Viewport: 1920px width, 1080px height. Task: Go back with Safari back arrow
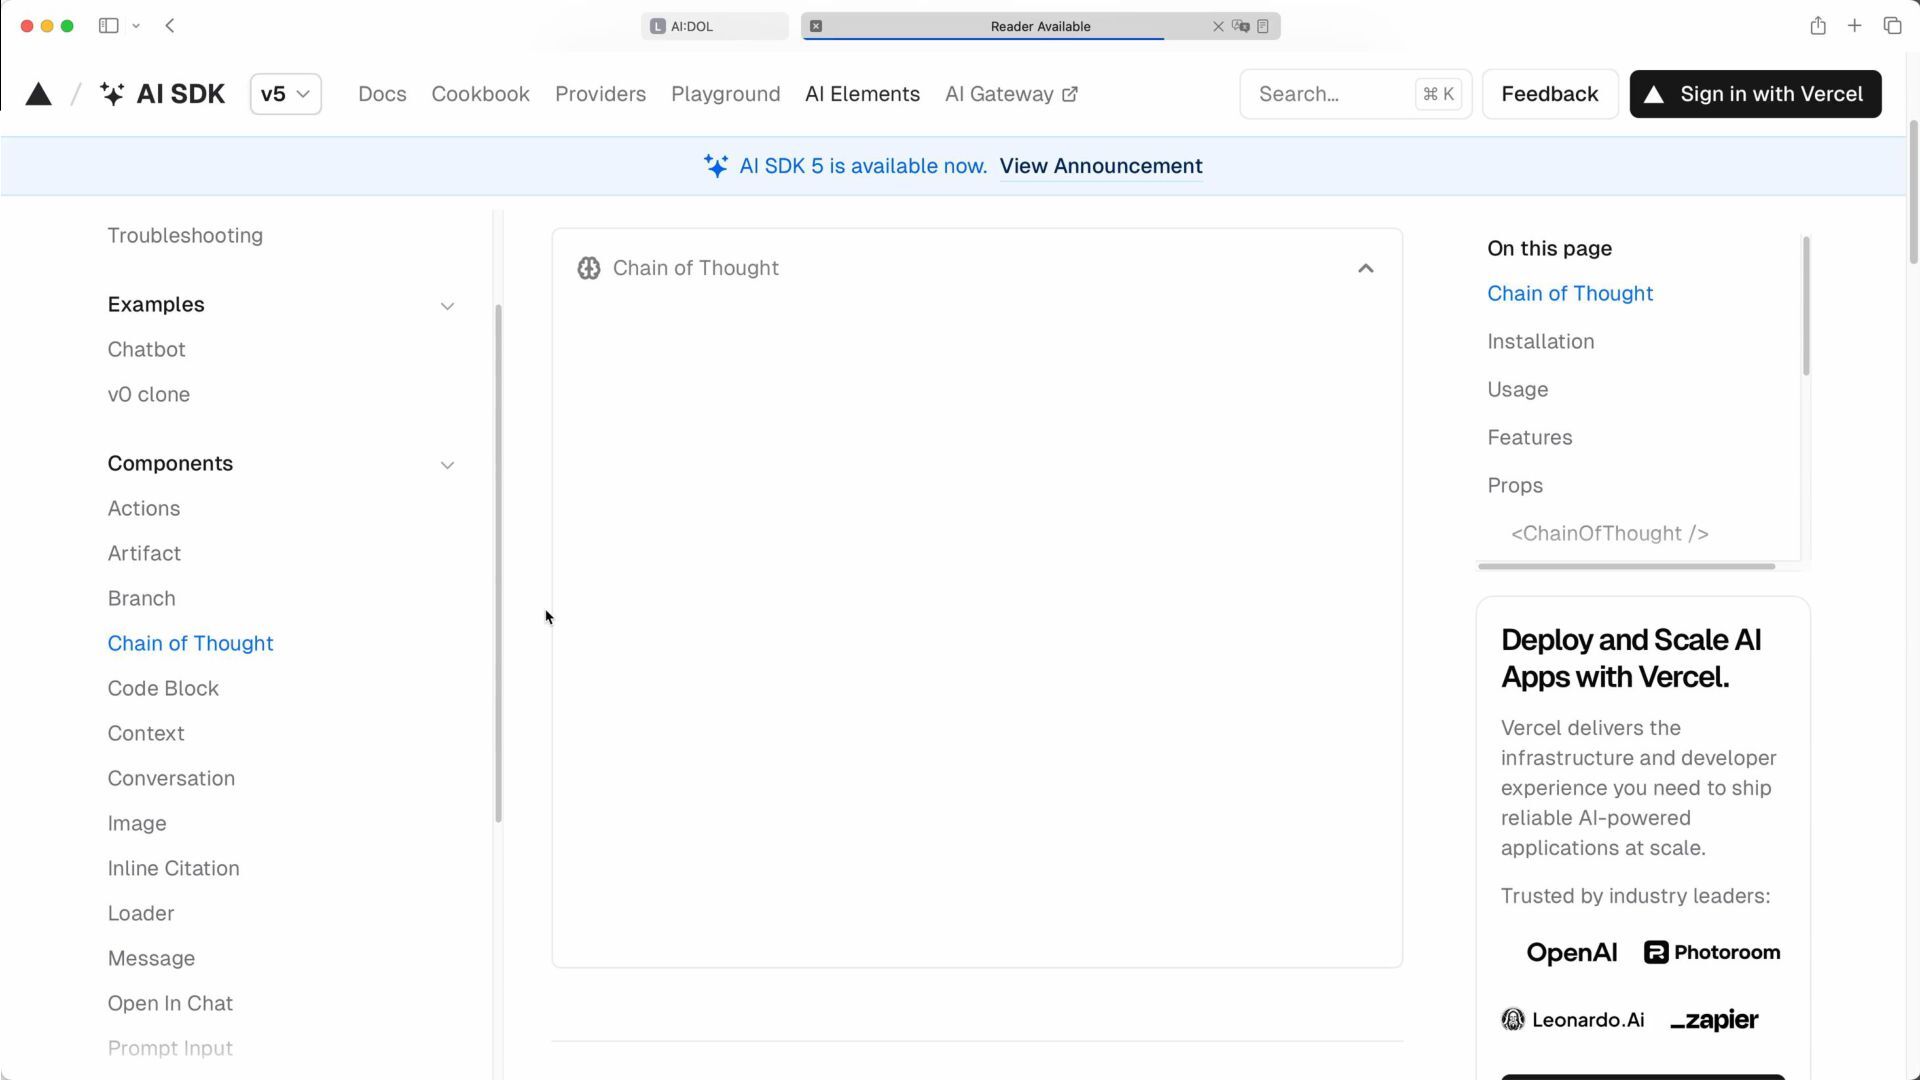[170, 26]
